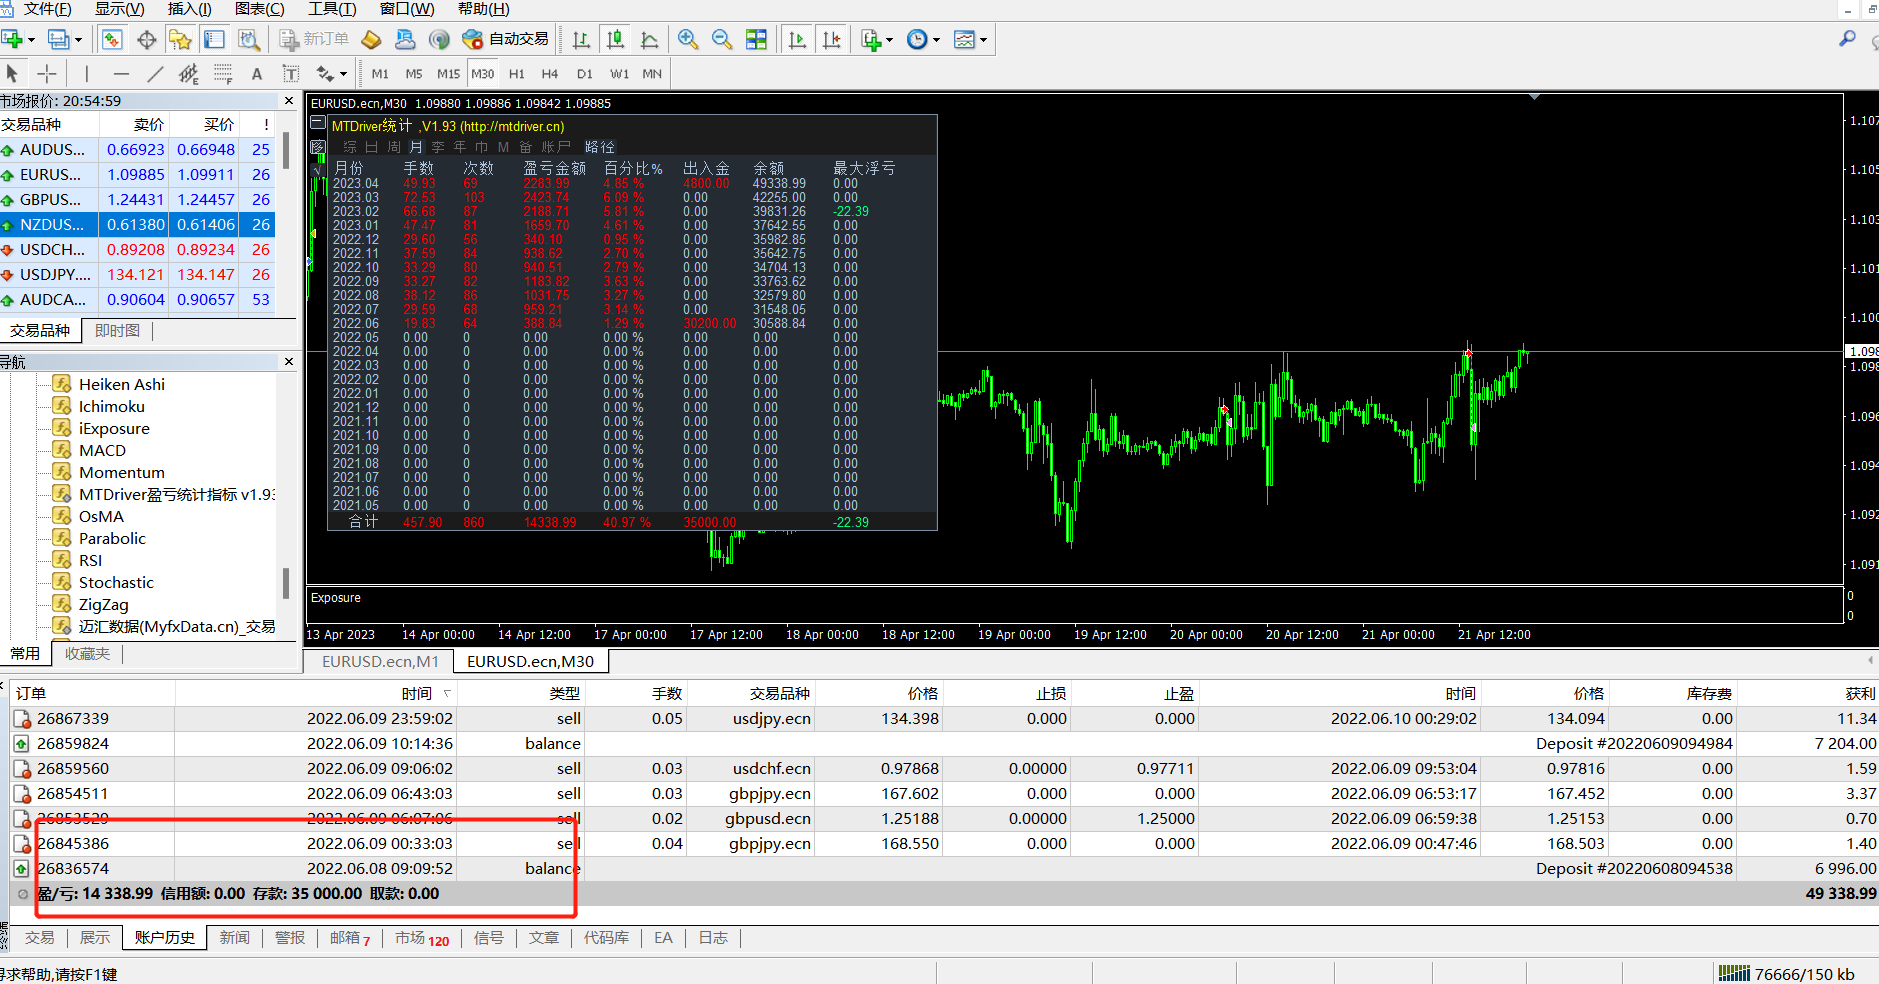Switch to the 账户历史 tab
The height and width of the screenshot is (984, 1879).
click(x=165, y=938)
